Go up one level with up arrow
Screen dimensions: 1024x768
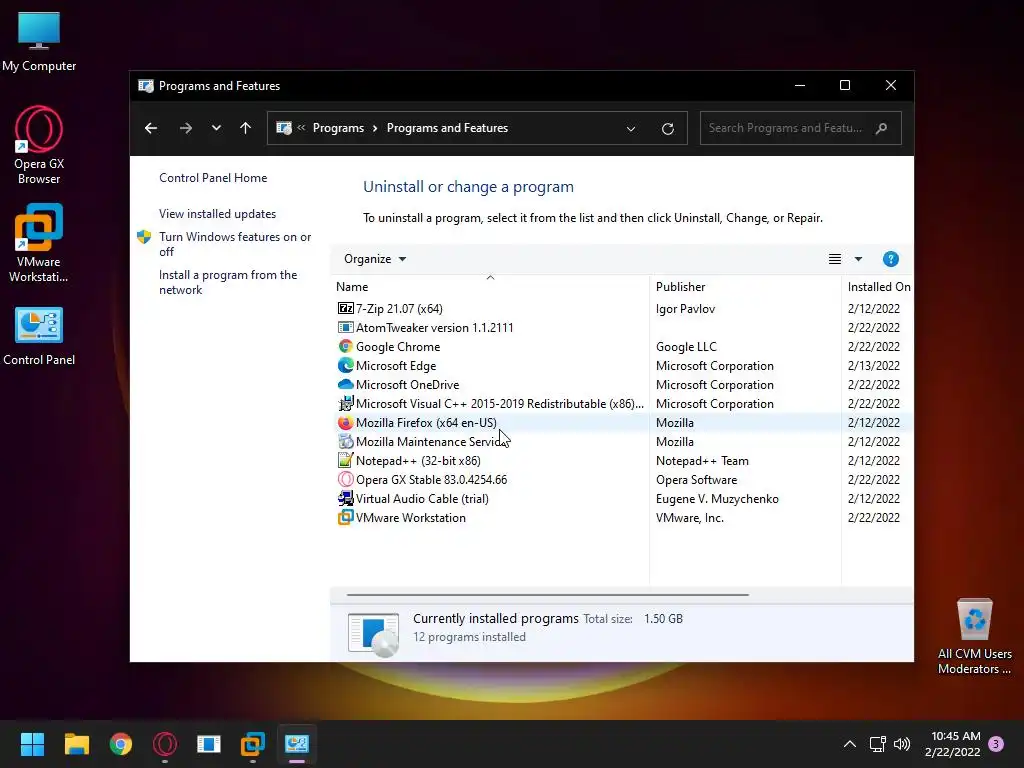(246, 128)
